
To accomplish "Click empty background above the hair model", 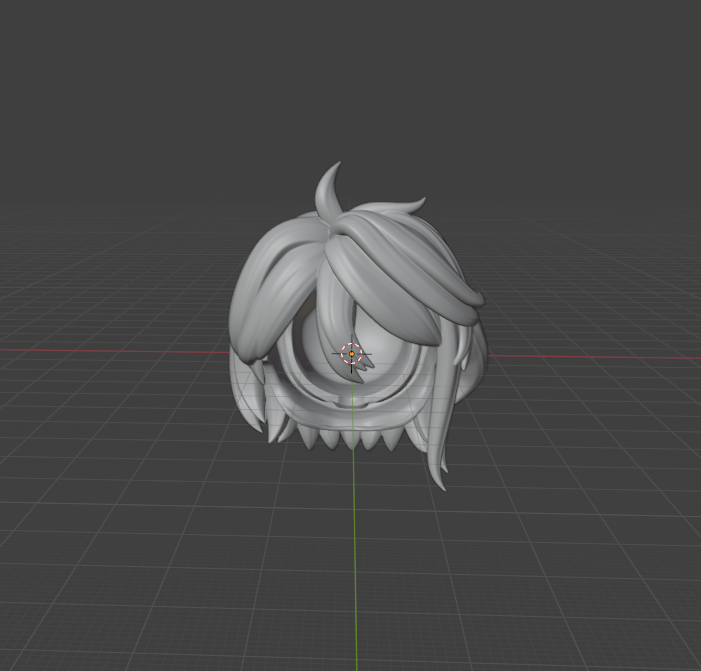I will click(x=350, y=80).
